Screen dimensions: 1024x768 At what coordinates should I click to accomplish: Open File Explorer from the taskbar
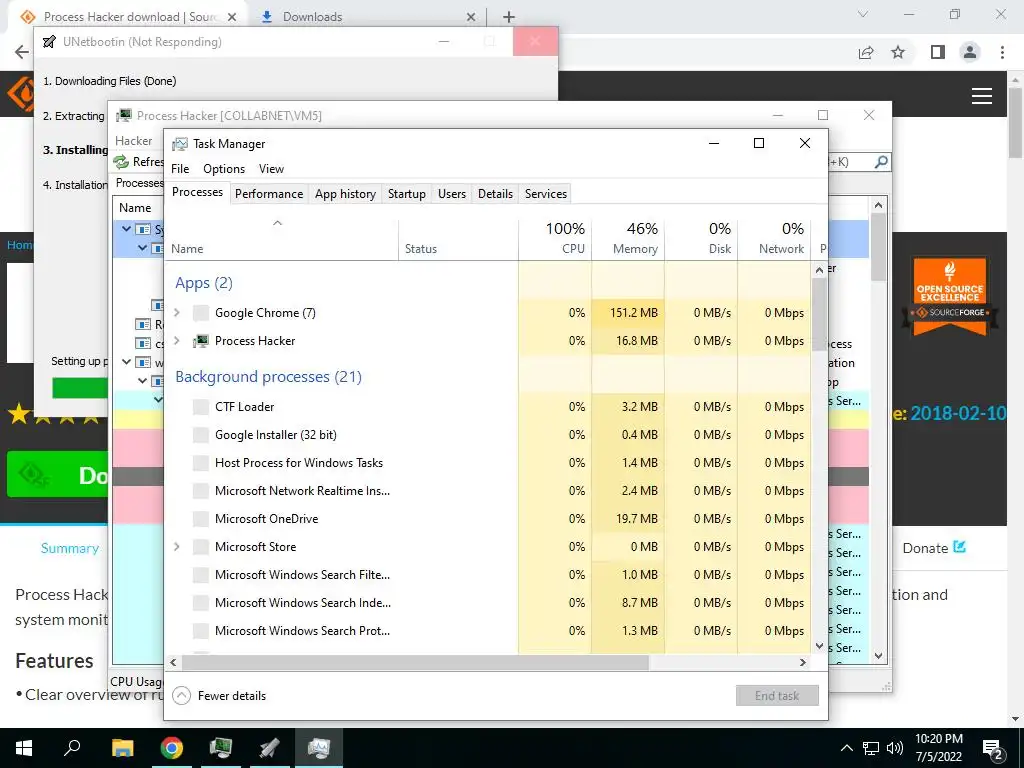pos(122,748)
